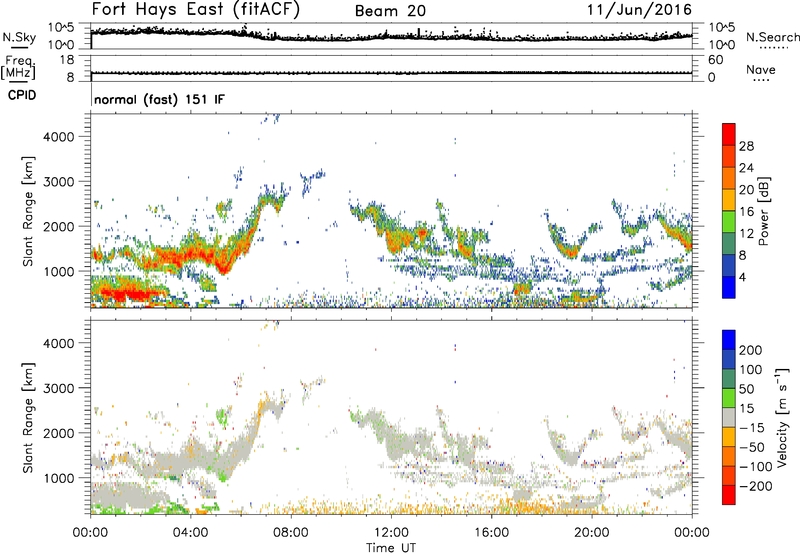Click the "18" tick on frequency axis
This screenshot has height=554, width=800.
67,60
